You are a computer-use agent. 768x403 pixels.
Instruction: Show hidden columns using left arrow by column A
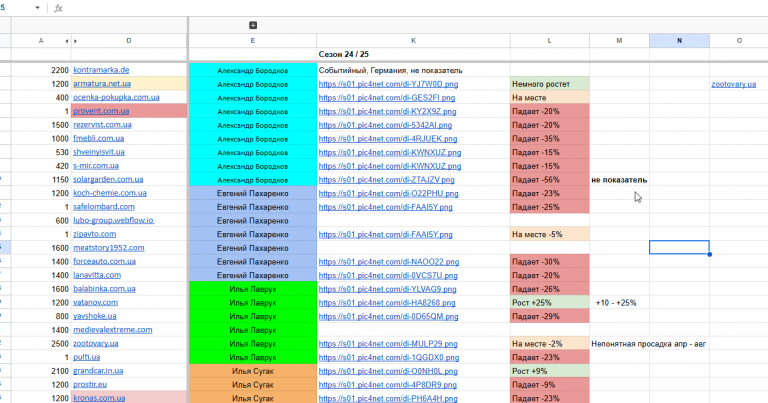coord(67,41)
